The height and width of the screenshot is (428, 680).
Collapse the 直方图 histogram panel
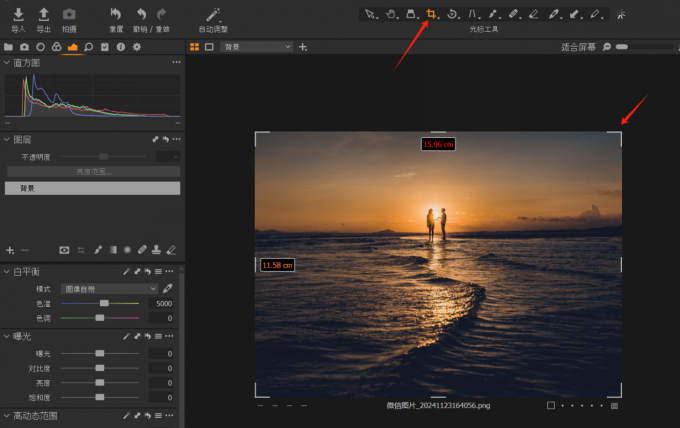pos(7,63)
